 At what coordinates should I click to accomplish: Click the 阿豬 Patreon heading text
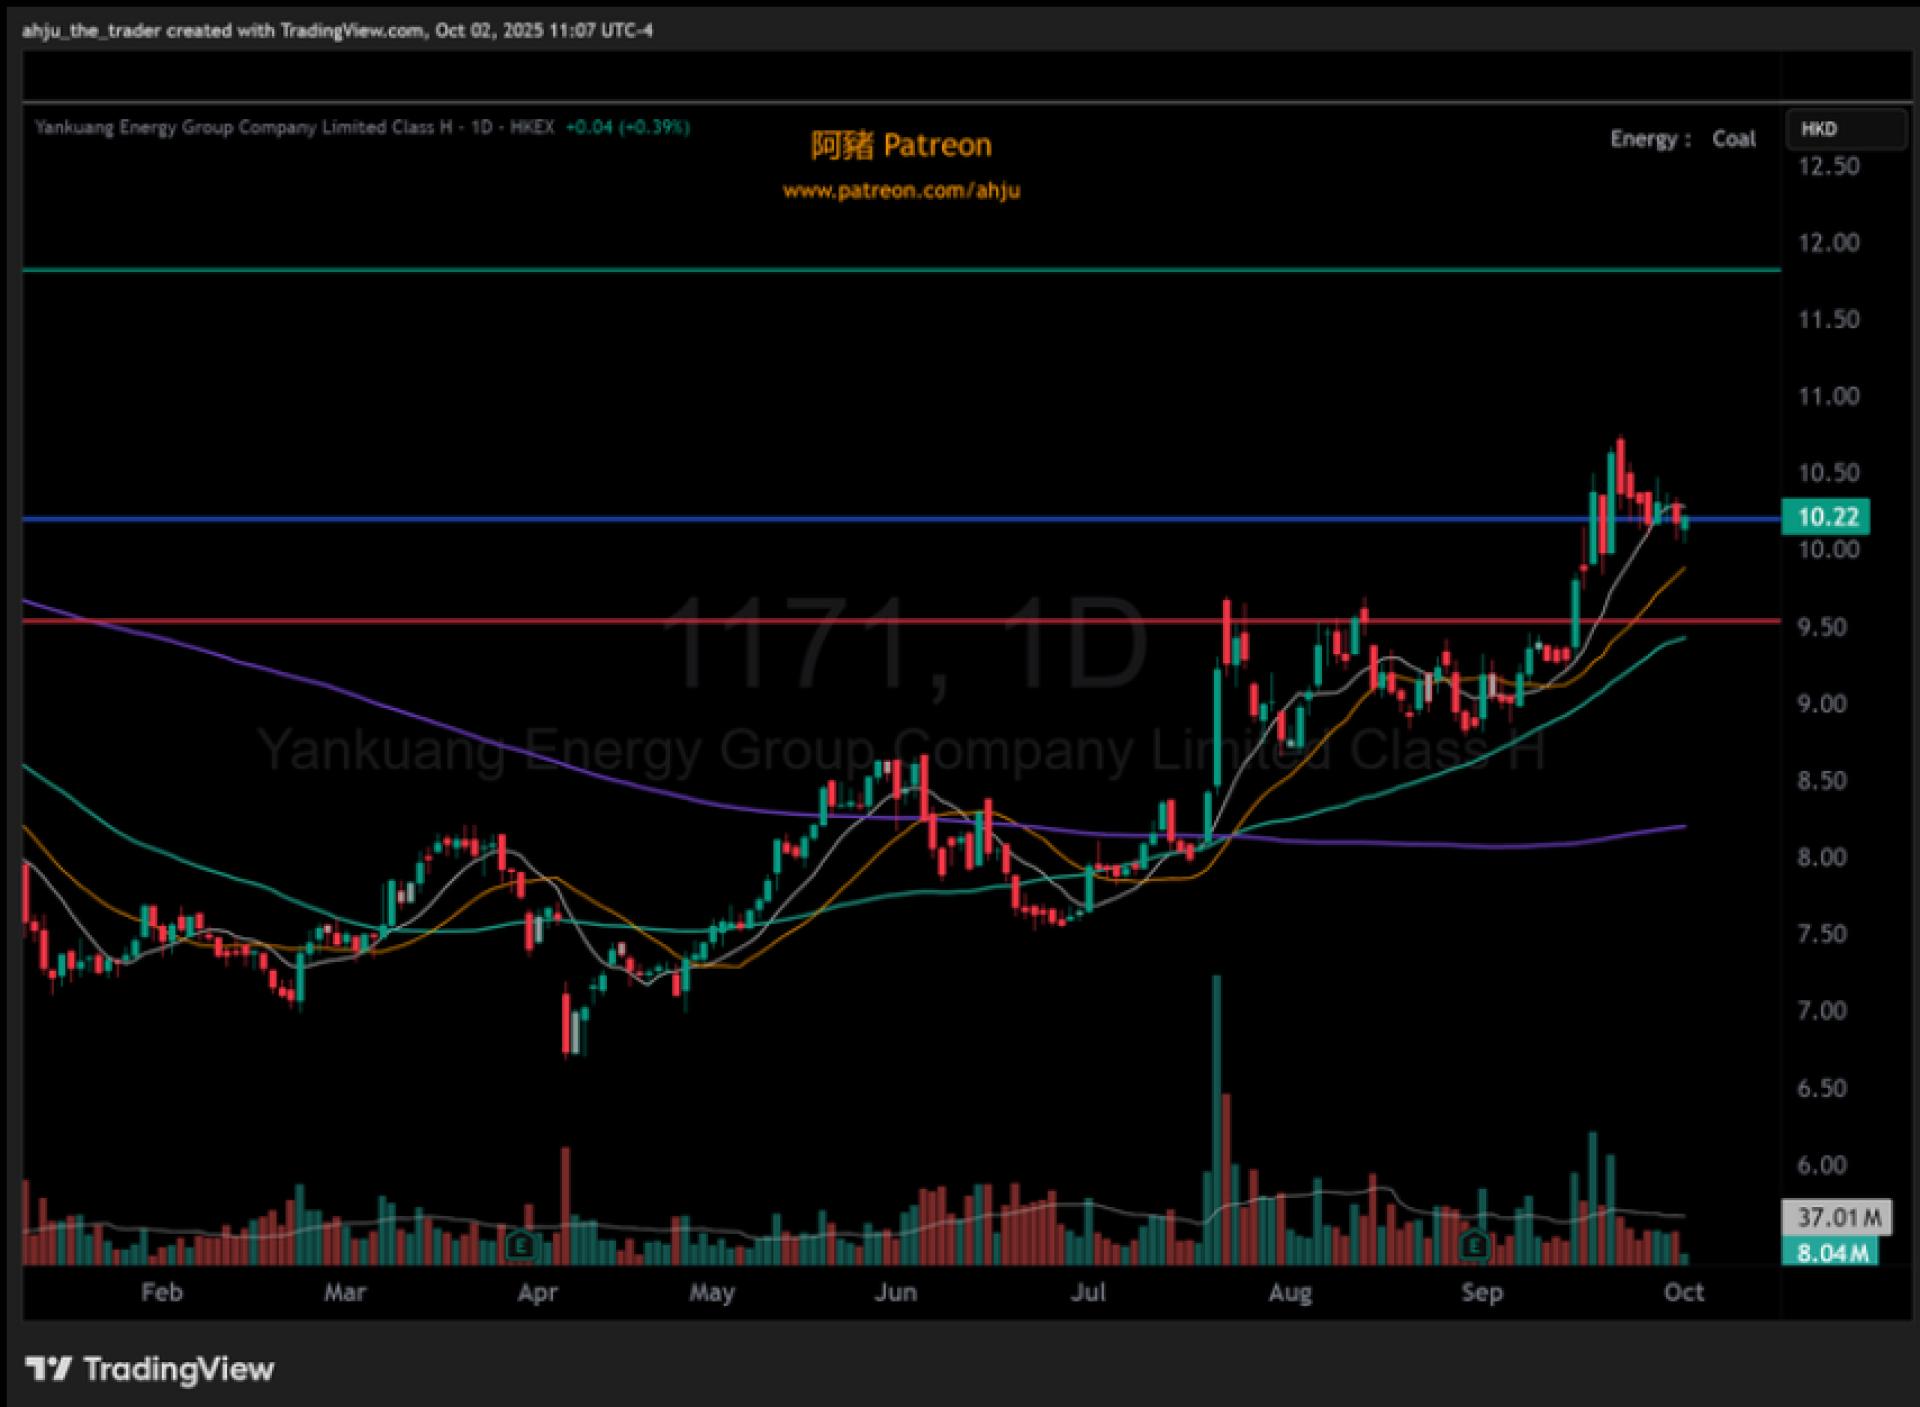pos(901,146)
